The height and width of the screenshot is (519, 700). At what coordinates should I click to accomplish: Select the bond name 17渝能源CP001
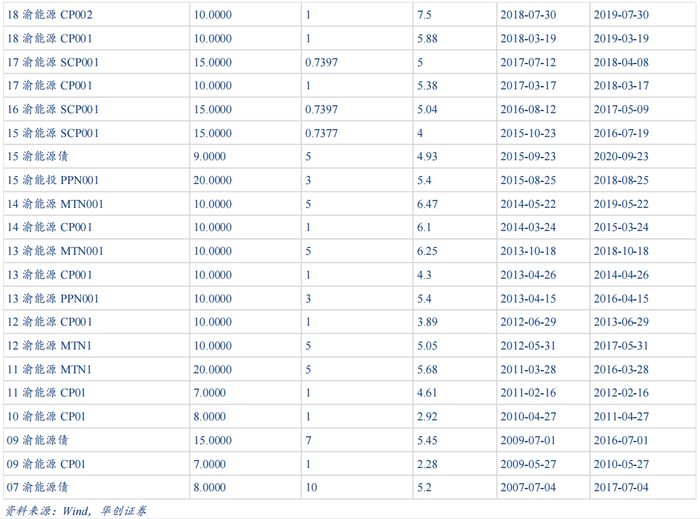(x=50, y=85)
